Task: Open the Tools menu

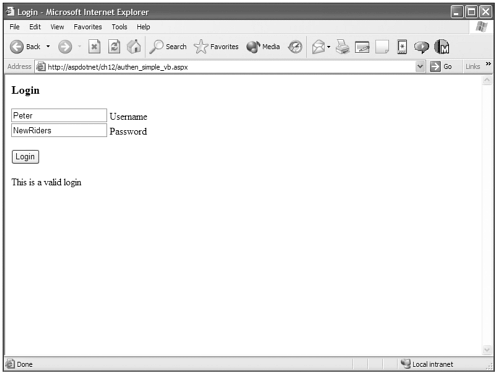Action: coord(119,27)
